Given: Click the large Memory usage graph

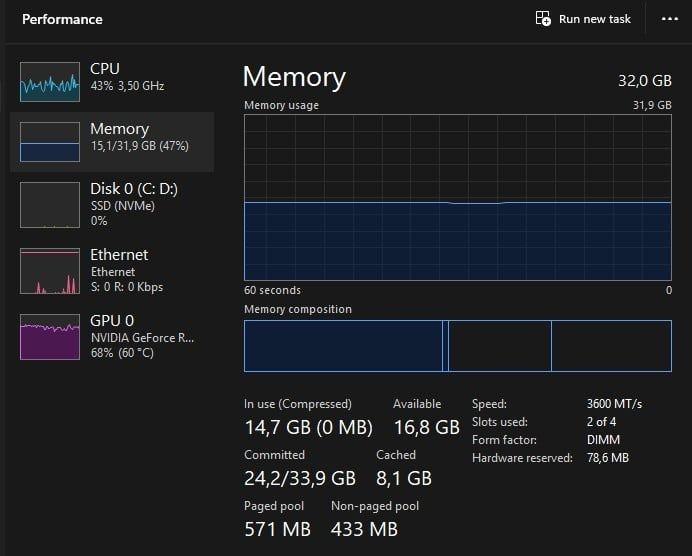Looking at the screenshot, I should pos(458,197).
